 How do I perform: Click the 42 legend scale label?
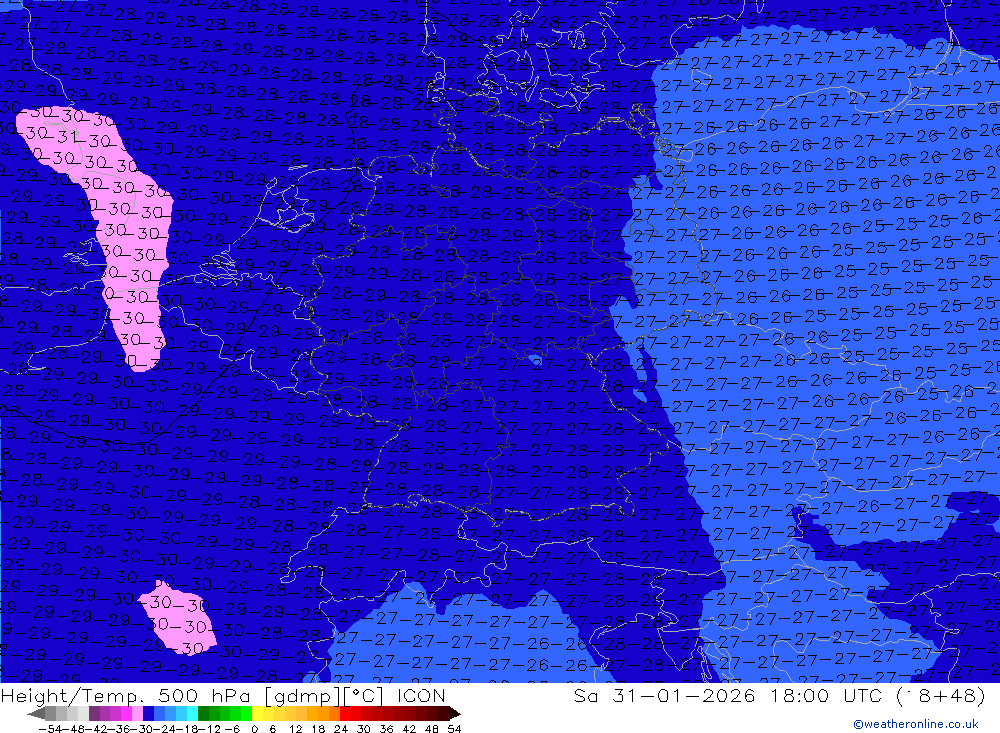(409, 729)
